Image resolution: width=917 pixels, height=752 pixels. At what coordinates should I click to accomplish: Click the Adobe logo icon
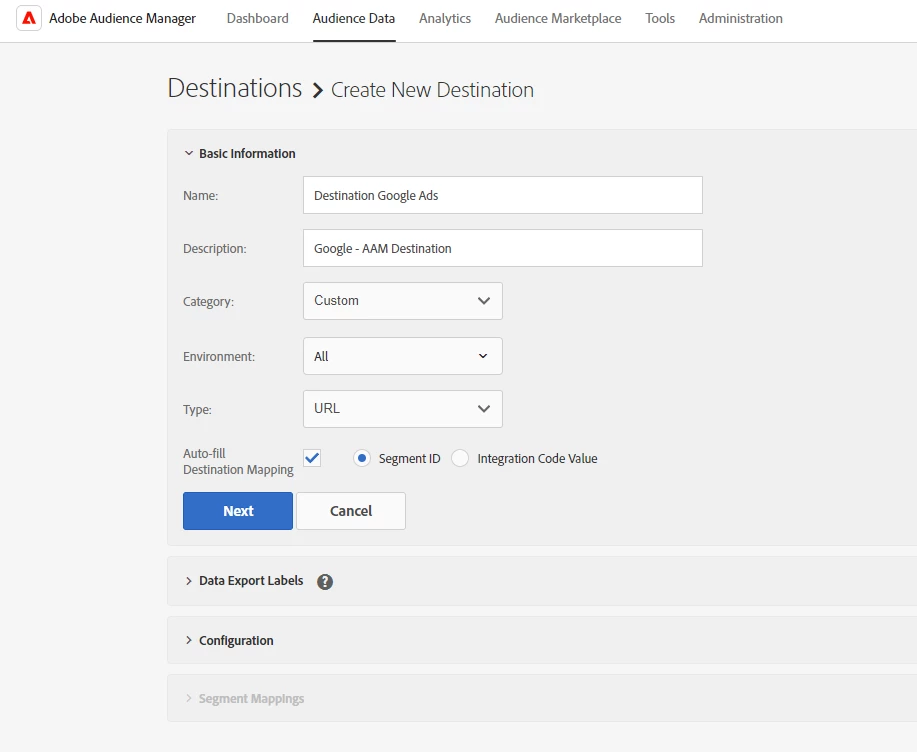(x=29, y=18)
